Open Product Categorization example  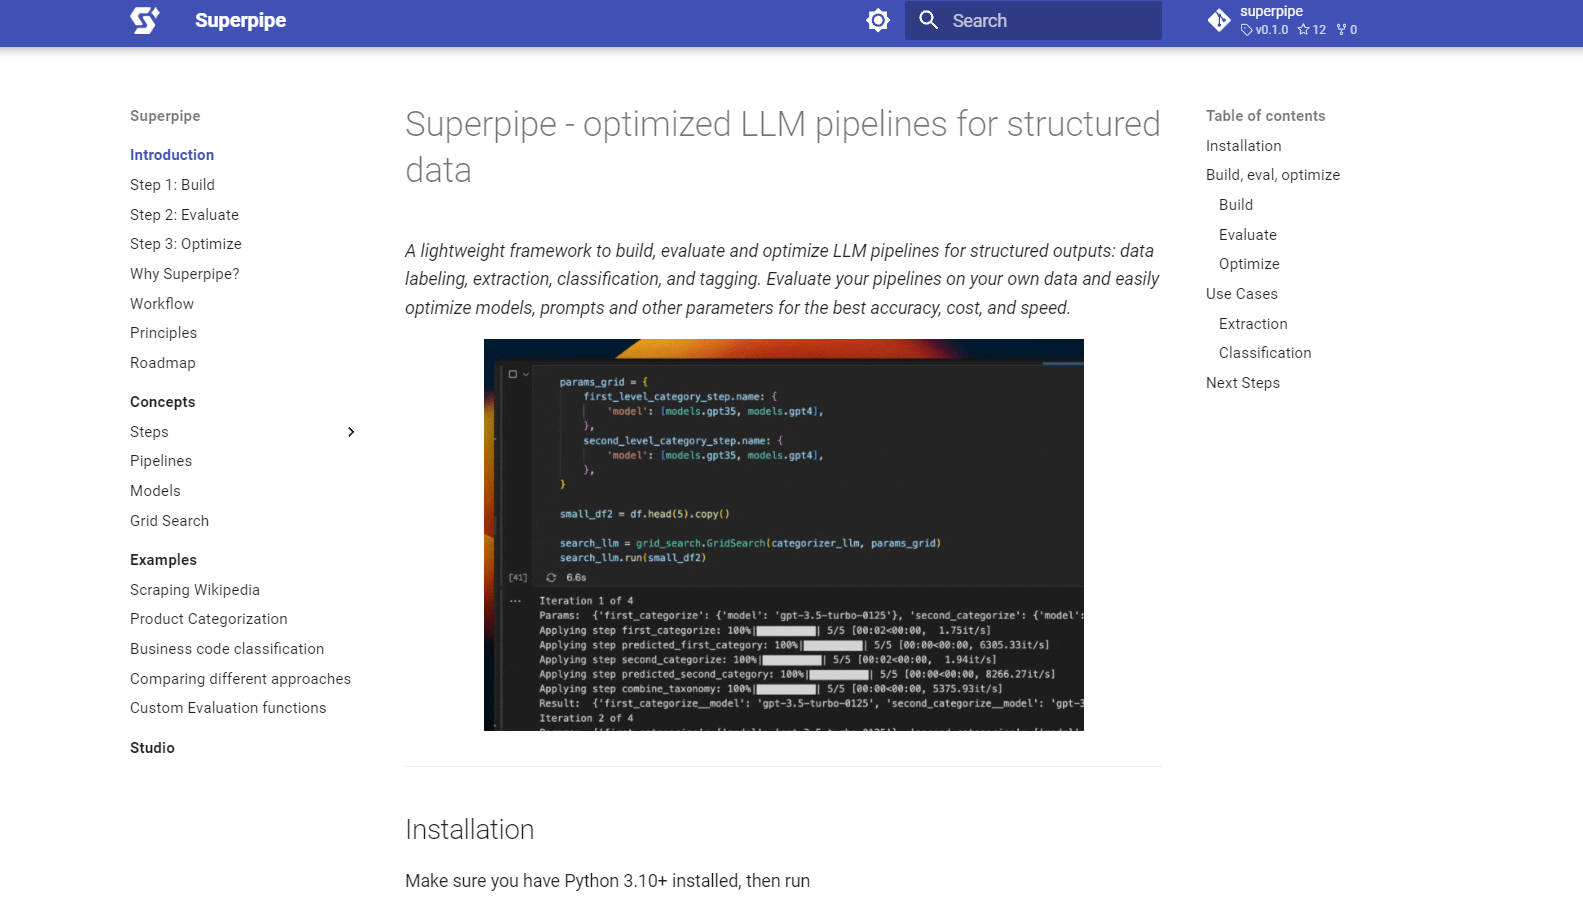point(208,619)
